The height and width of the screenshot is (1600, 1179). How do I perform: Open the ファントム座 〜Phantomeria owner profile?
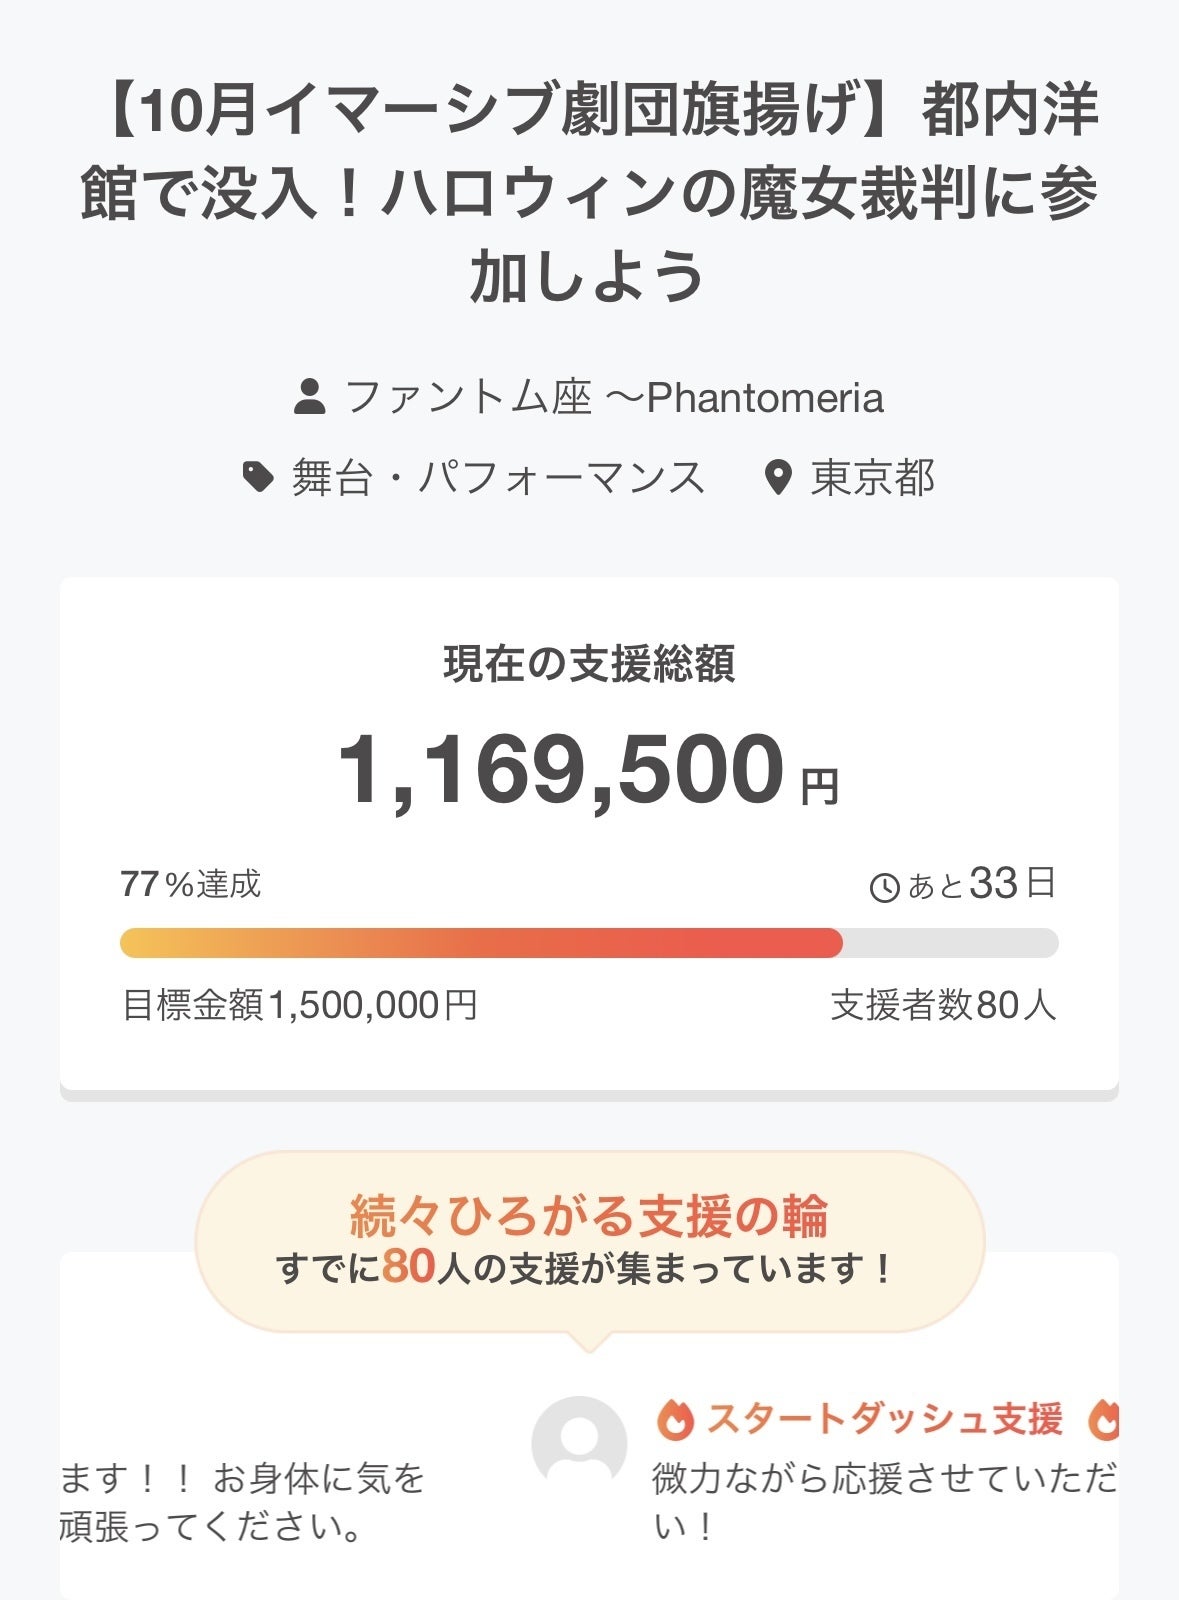coord(613,397)
